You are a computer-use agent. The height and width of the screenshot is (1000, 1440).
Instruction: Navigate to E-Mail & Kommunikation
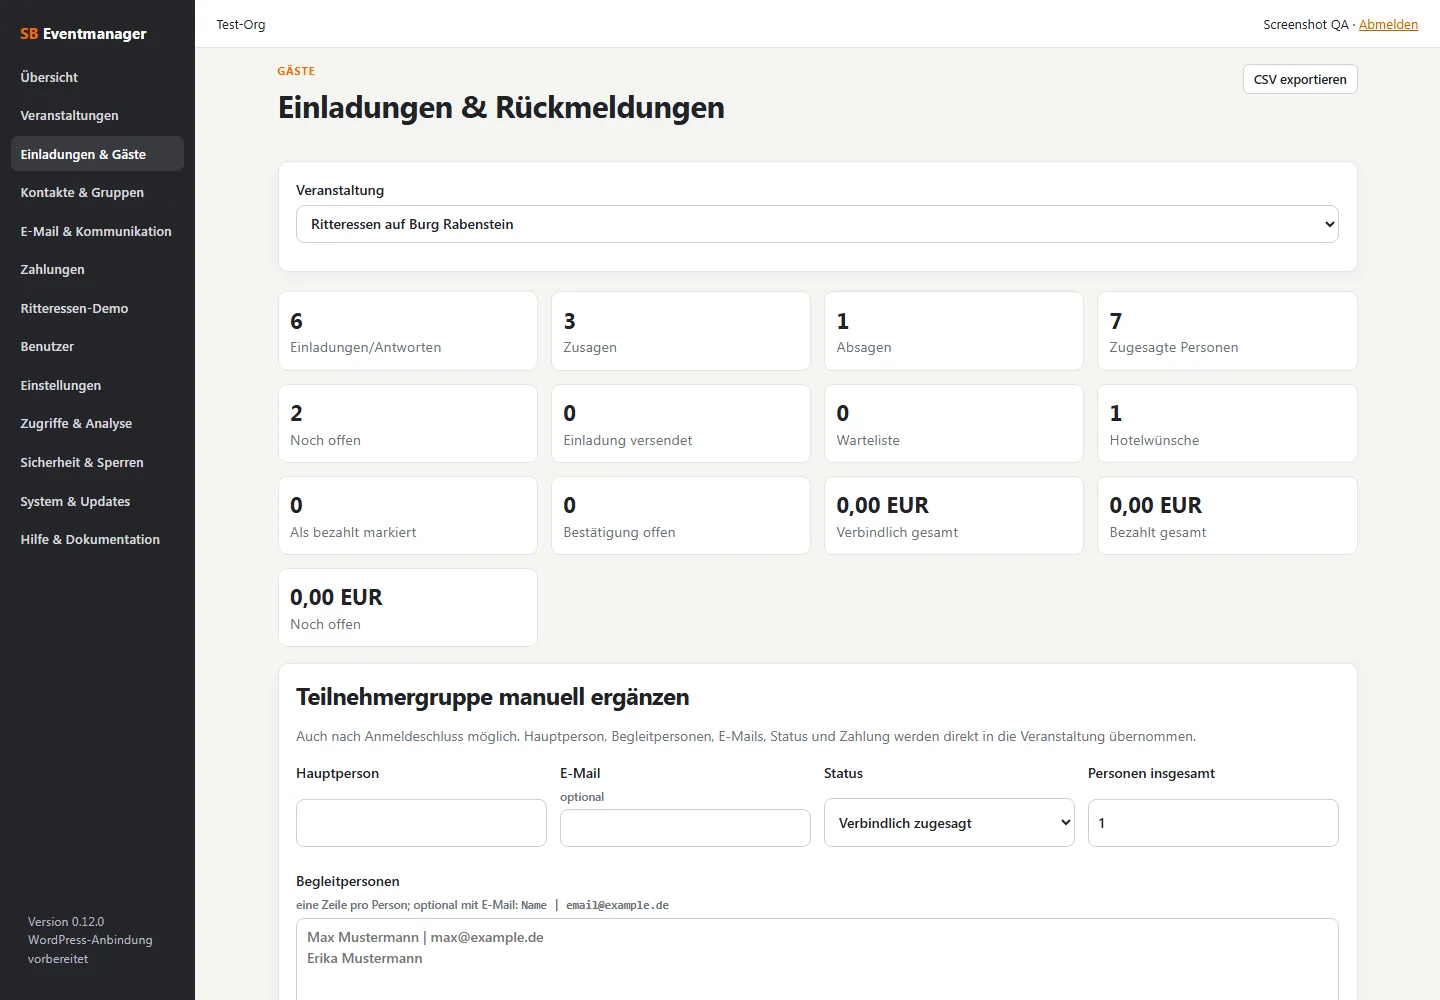pyautogui.click(x=97, y=231)
